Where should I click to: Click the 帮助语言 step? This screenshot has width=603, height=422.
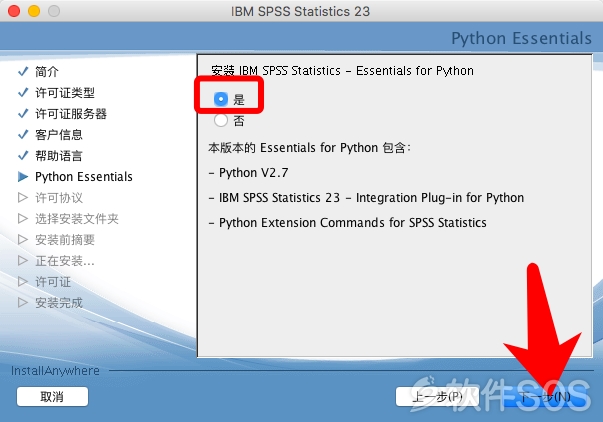[x=59, y=156]
